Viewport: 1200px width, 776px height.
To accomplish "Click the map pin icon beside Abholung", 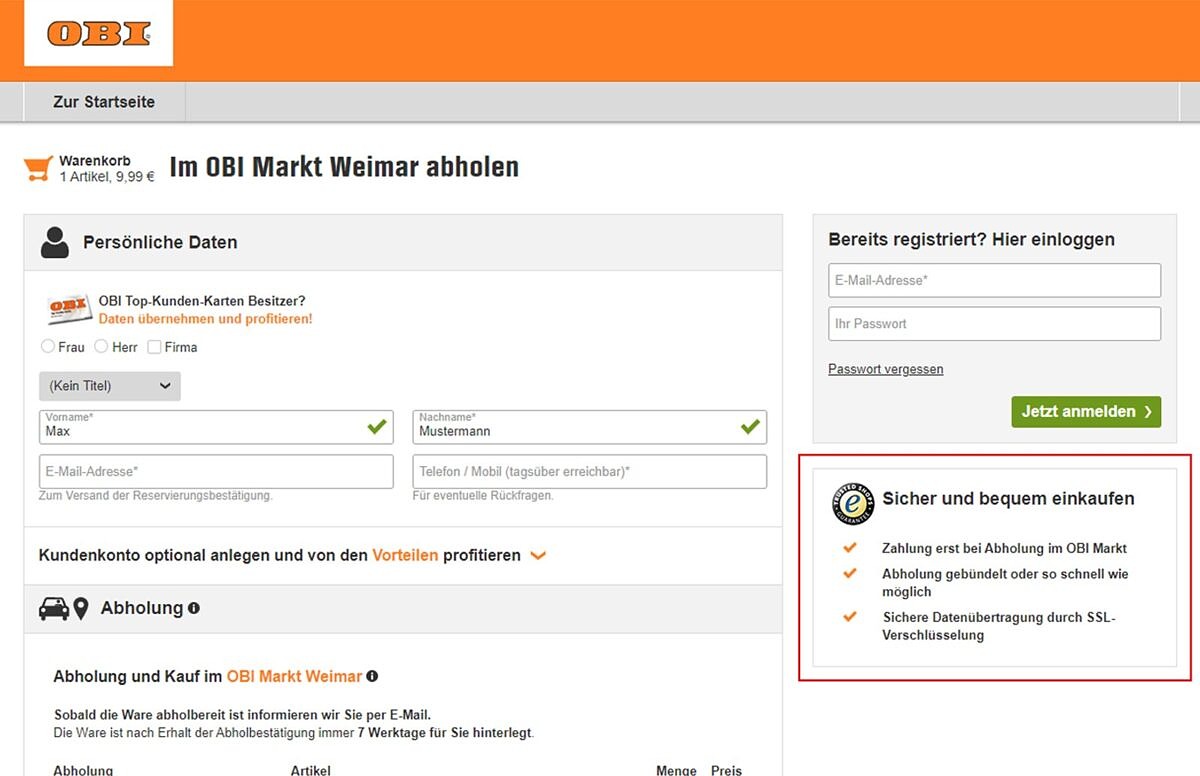I will [x=81, y=608].
